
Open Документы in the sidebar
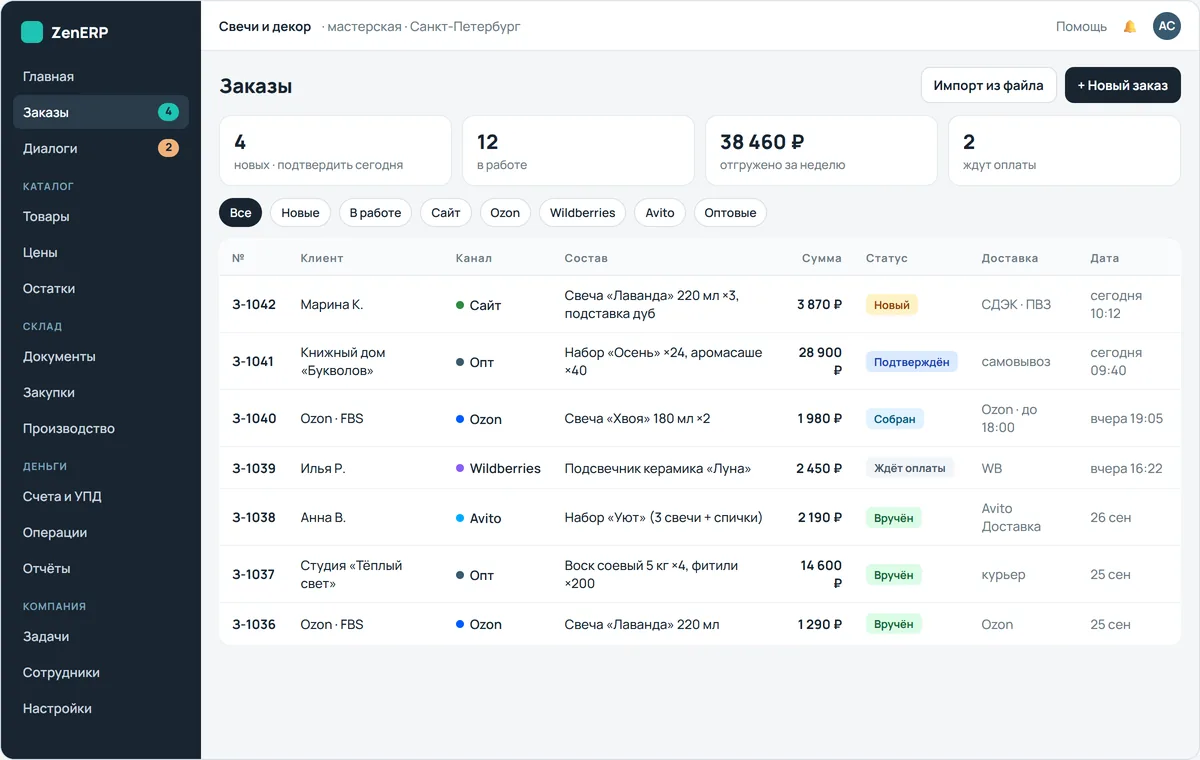(x=100, y=356)
